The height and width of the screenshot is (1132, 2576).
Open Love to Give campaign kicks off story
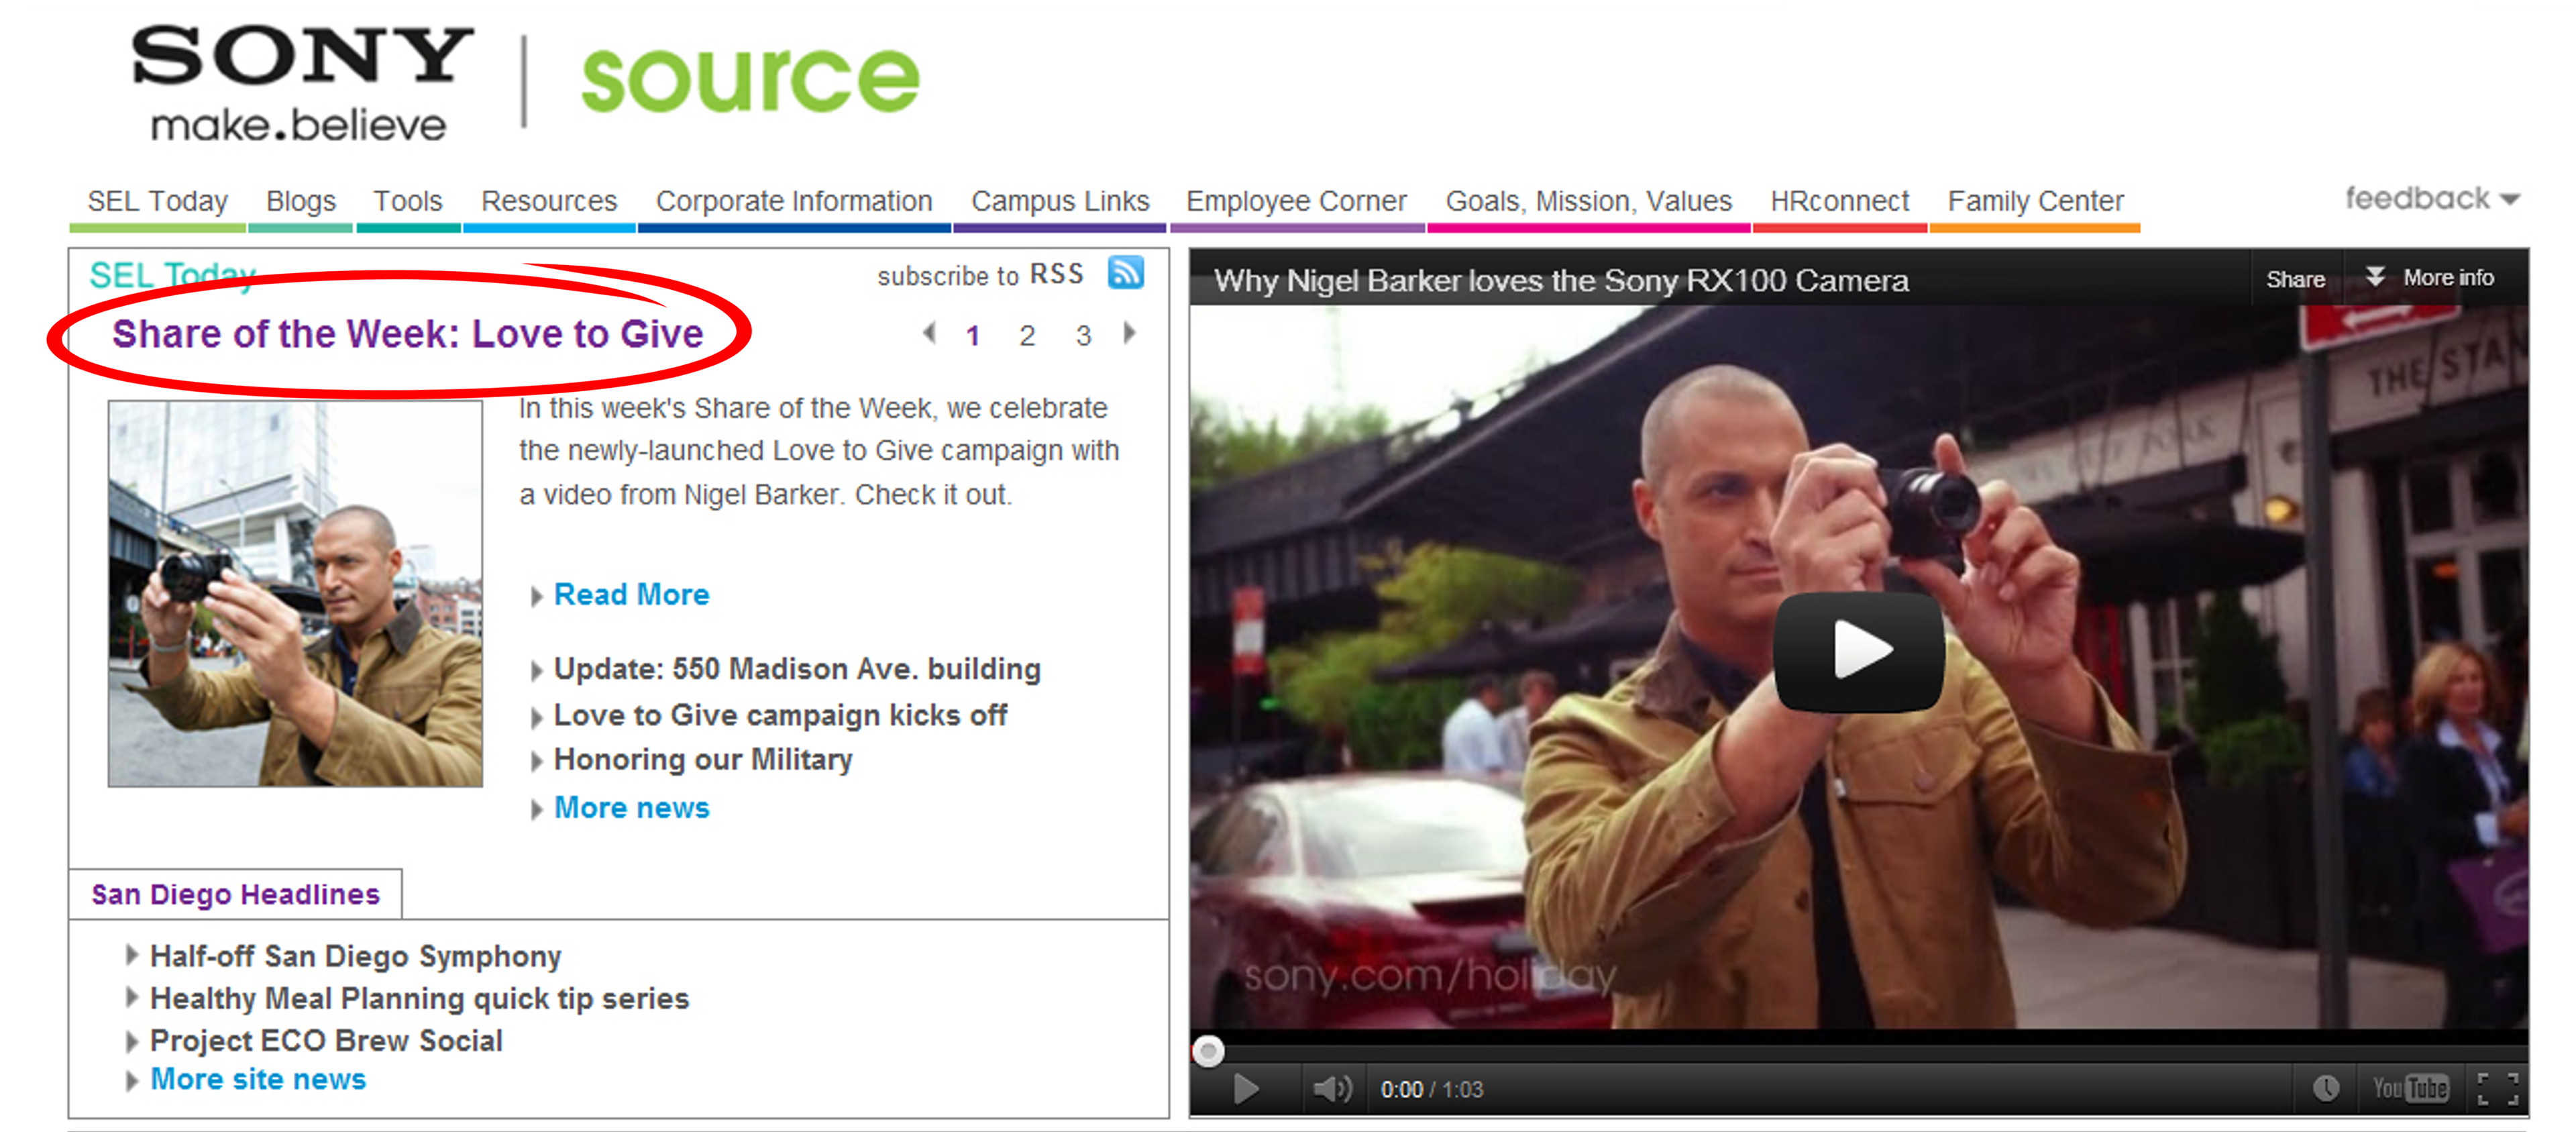click(x=780, y=715)
